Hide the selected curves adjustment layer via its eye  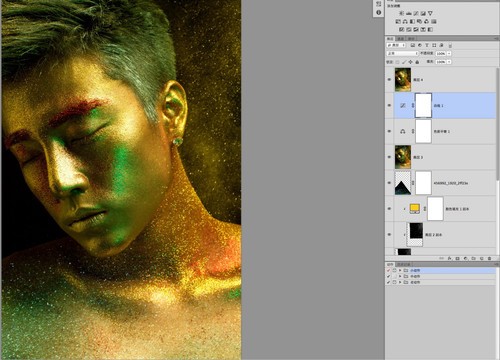(x=389, y=105)
